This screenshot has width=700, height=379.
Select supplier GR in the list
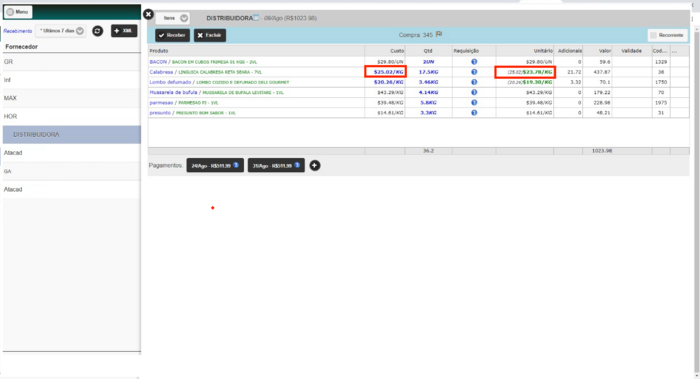coord(71,62)
